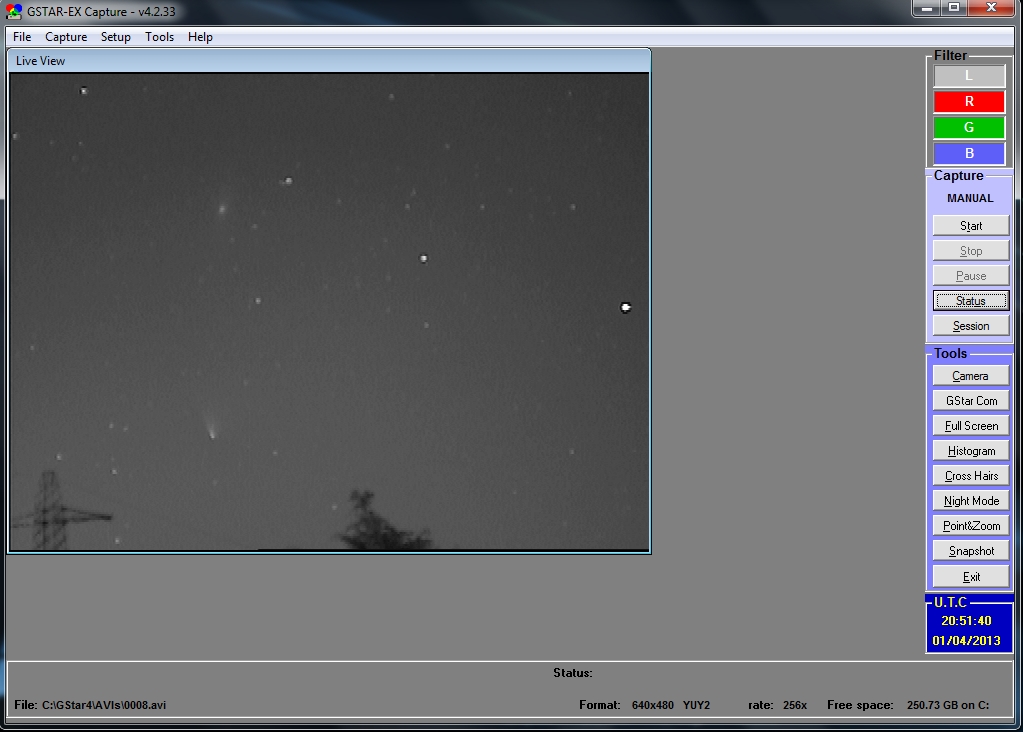Viewport: 1023px width, 732px height.
Task: Open the Help menu
Action: pos(199,37)
